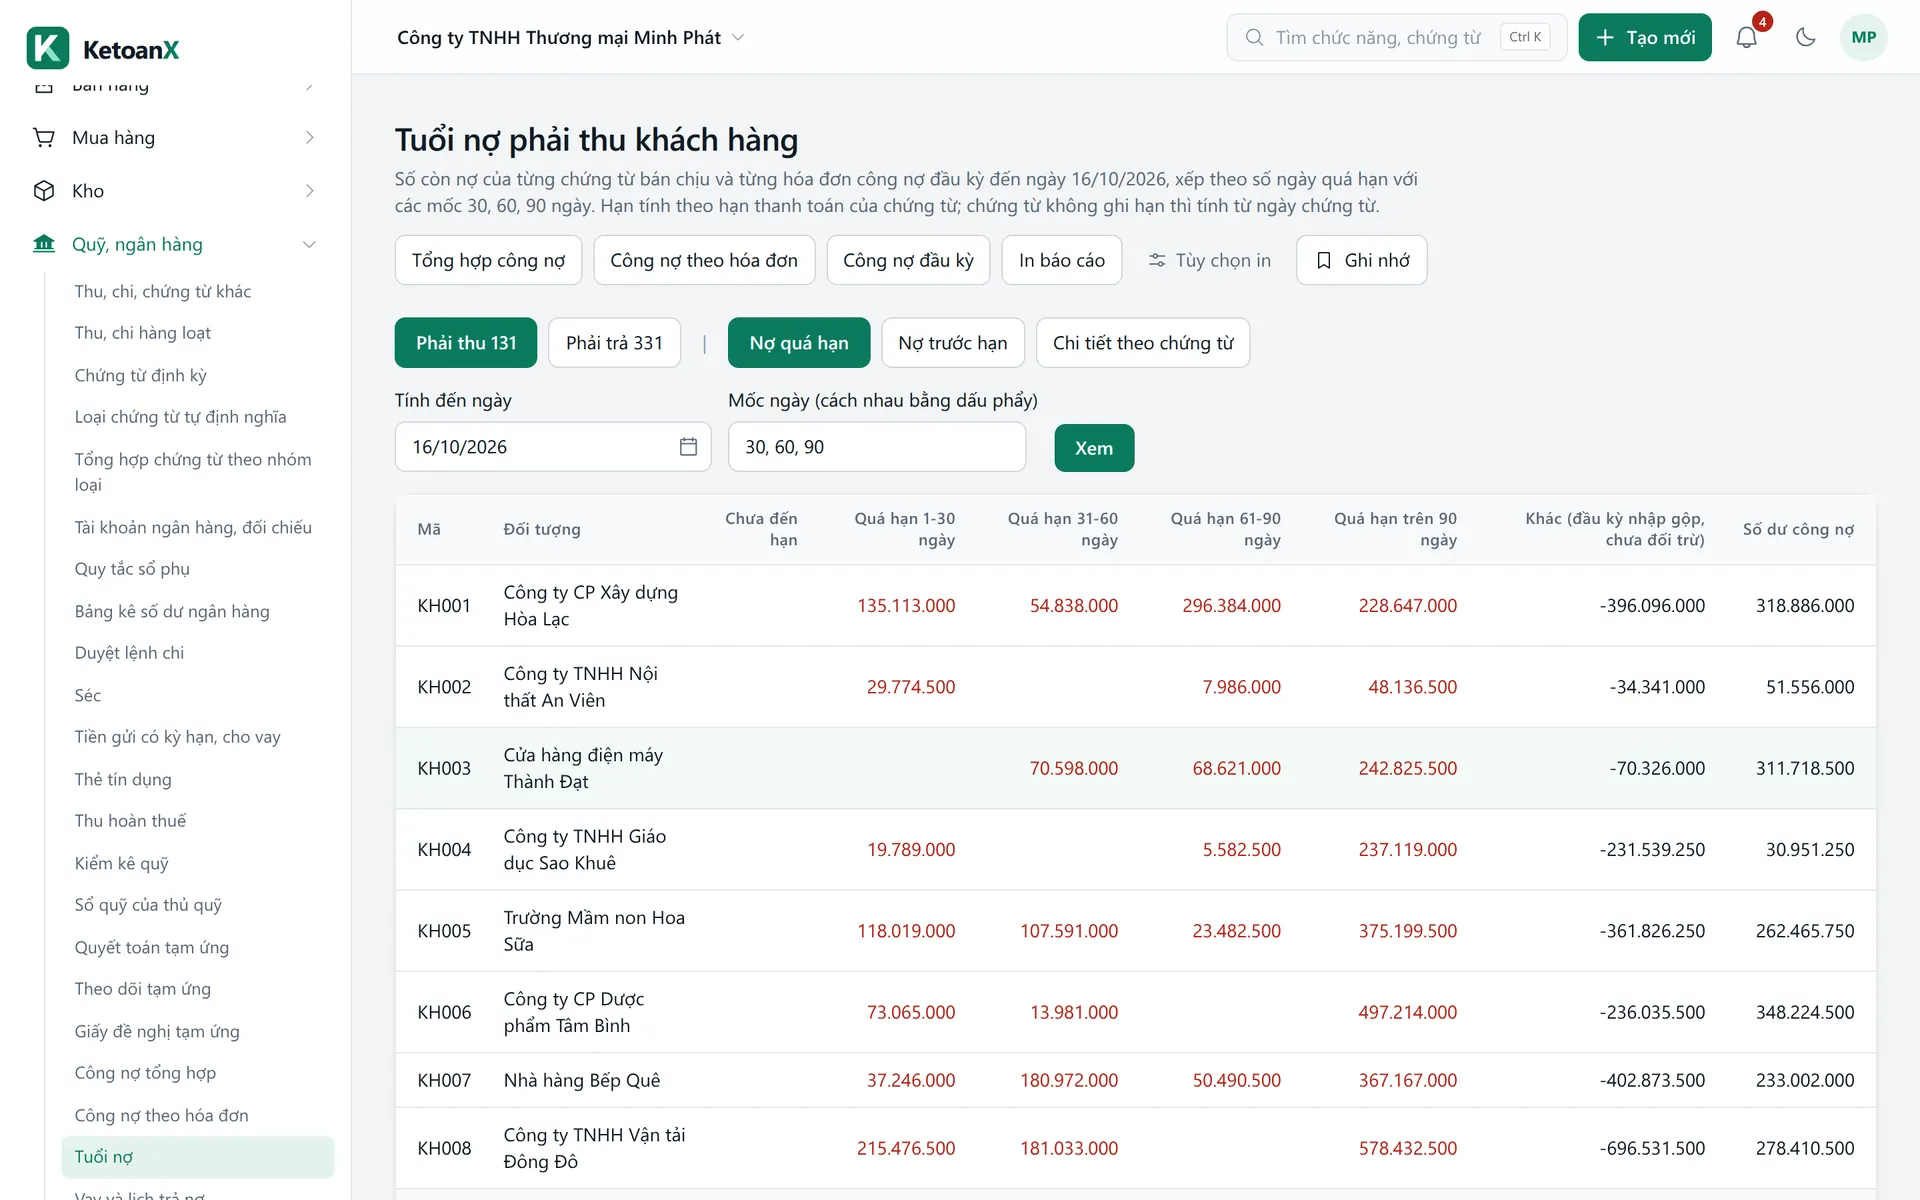Open Kiểm kê quỹ in sidebar
The height and width of the screenshot is (1200, 1920).
coord(198,863)
